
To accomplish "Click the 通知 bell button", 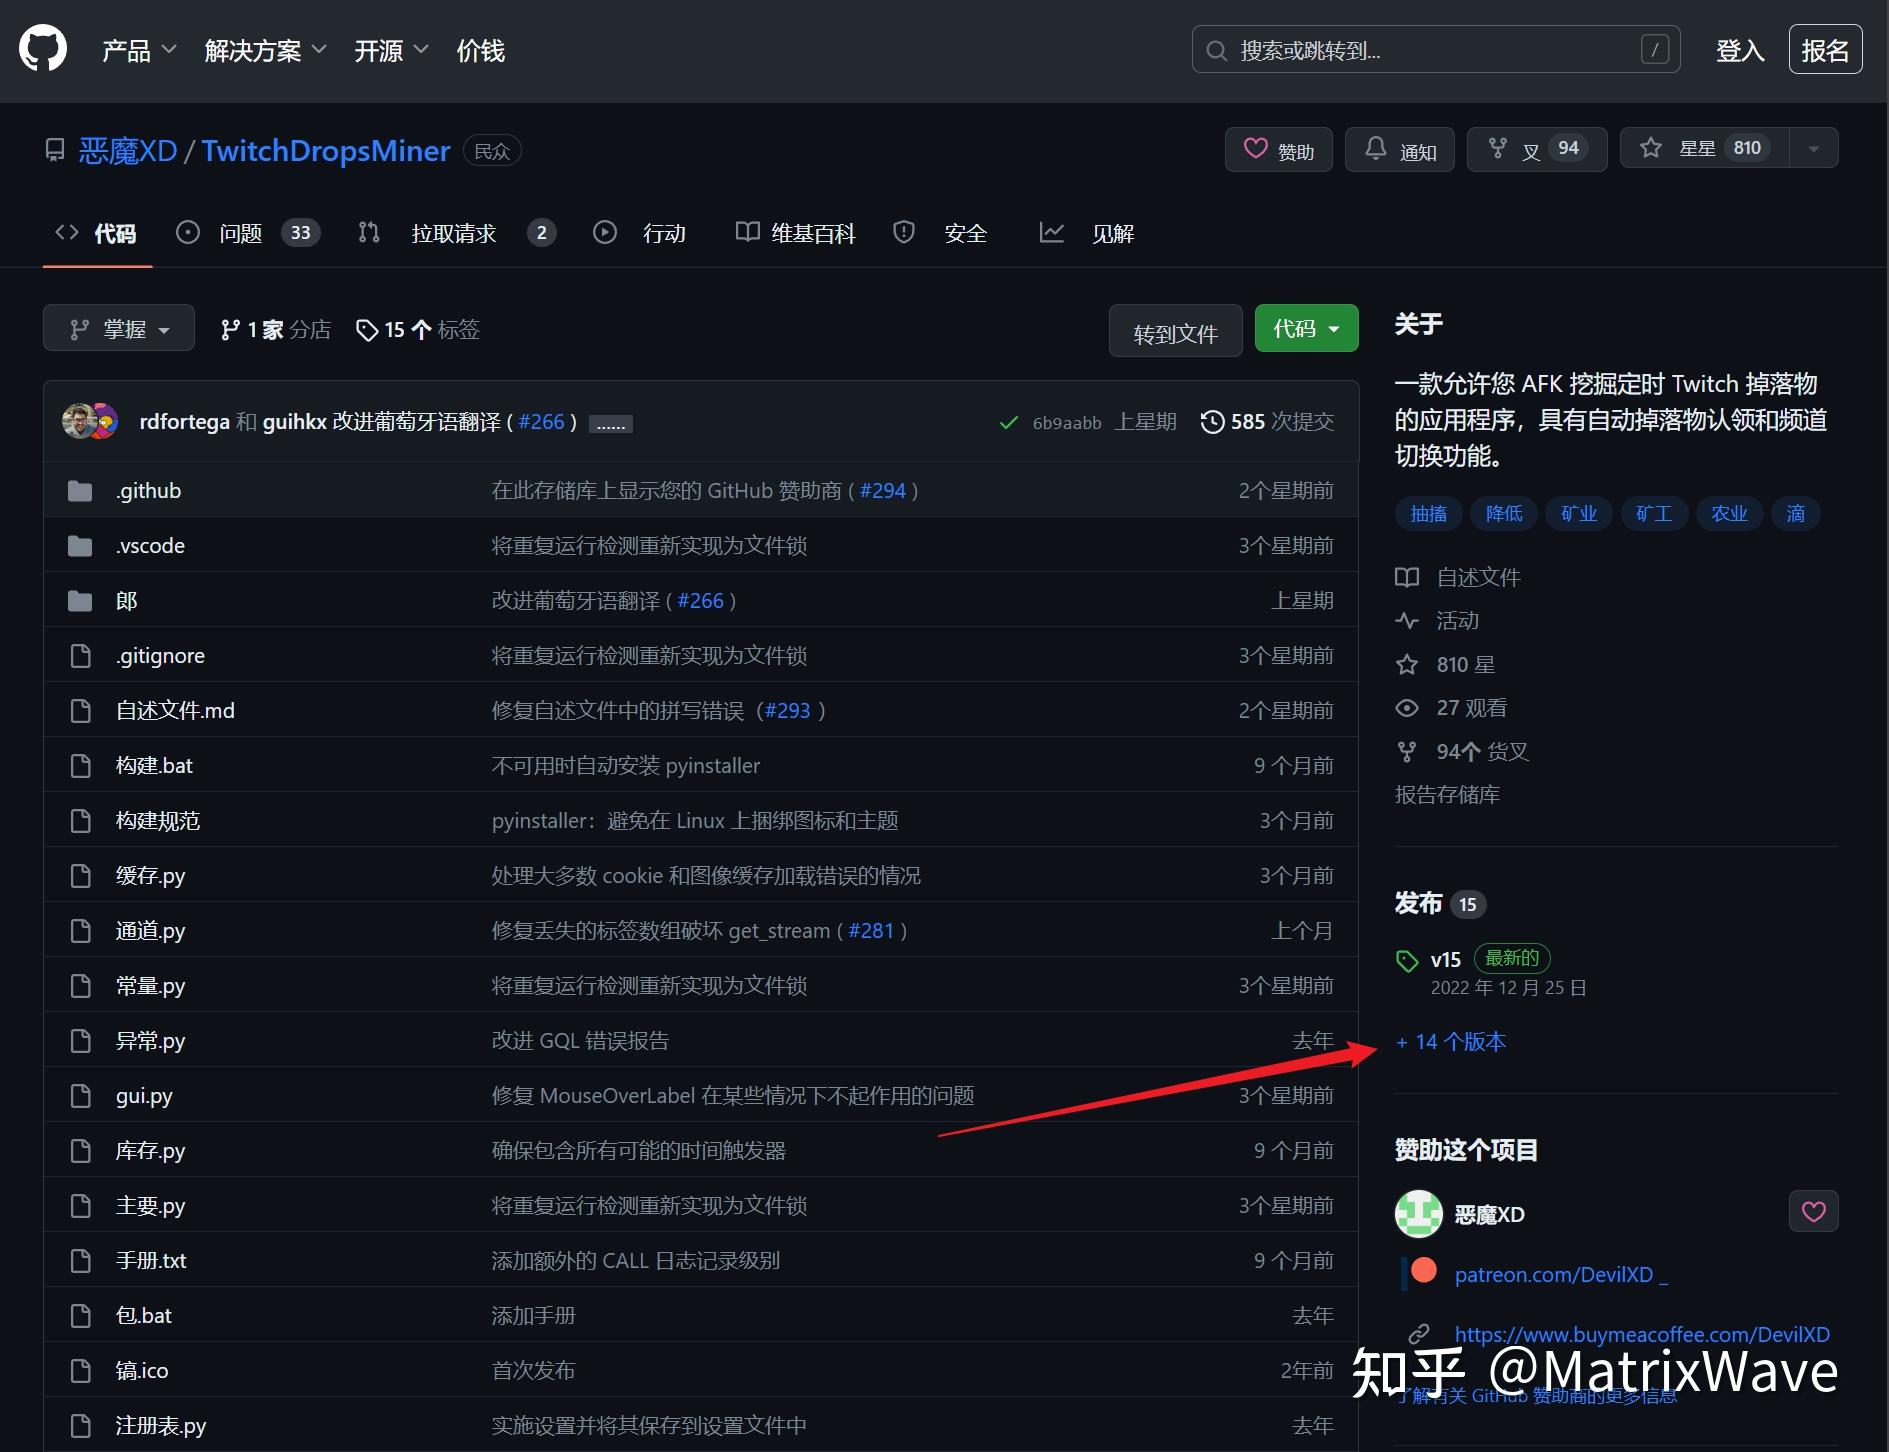I will (1399, 150).
